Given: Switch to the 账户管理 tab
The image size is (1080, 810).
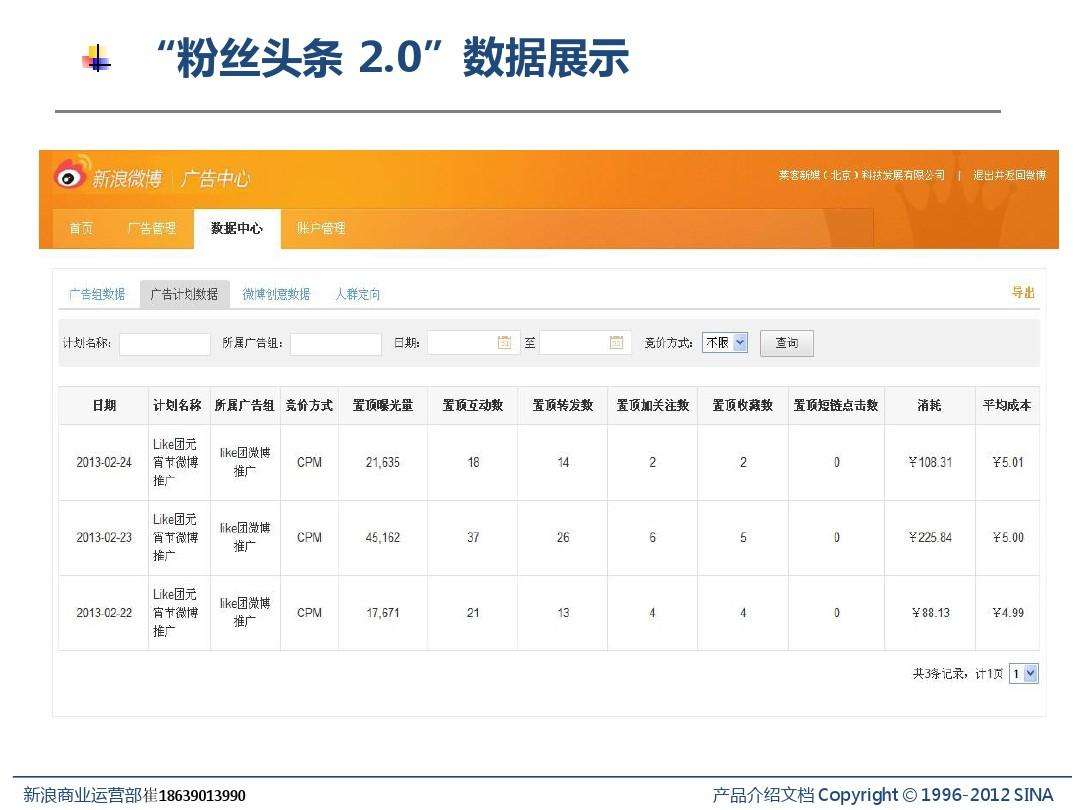Looking at the screenshot, I should [x=321, y=228].
